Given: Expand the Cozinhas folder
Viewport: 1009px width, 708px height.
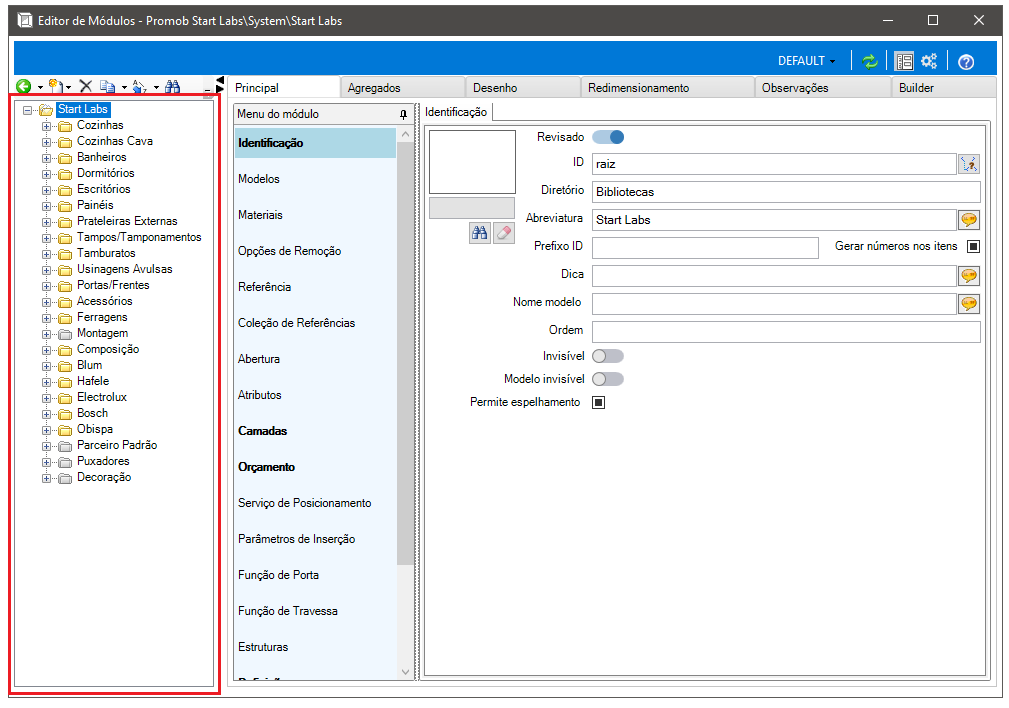Looking at the screenshot, I should coord(46,126).
